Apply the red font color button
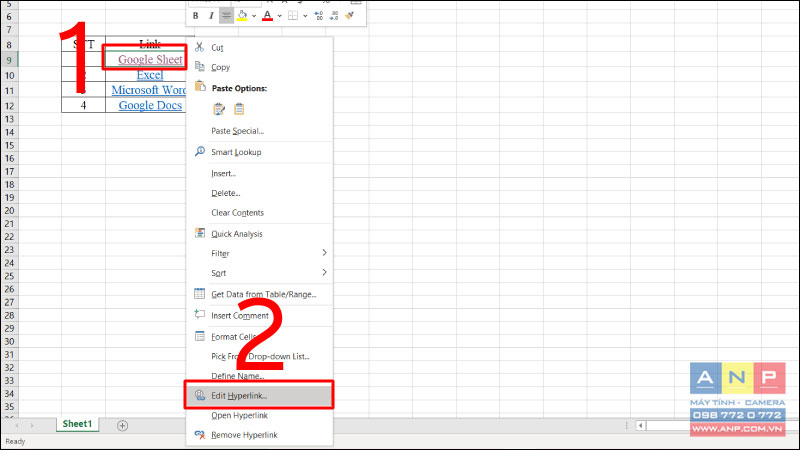Viewport: 800px width, 450px height. (x=267, y=16)
